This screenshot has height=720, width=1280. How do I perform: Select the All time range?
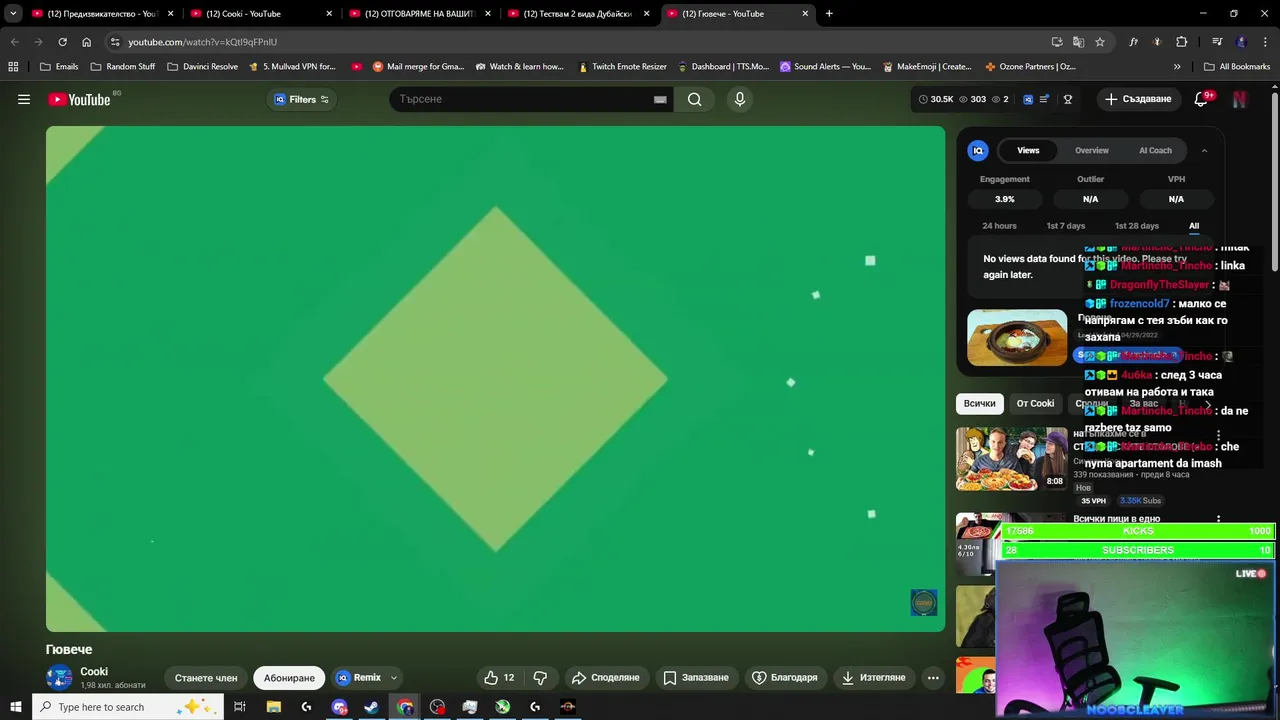click(x=1194, y=226)
